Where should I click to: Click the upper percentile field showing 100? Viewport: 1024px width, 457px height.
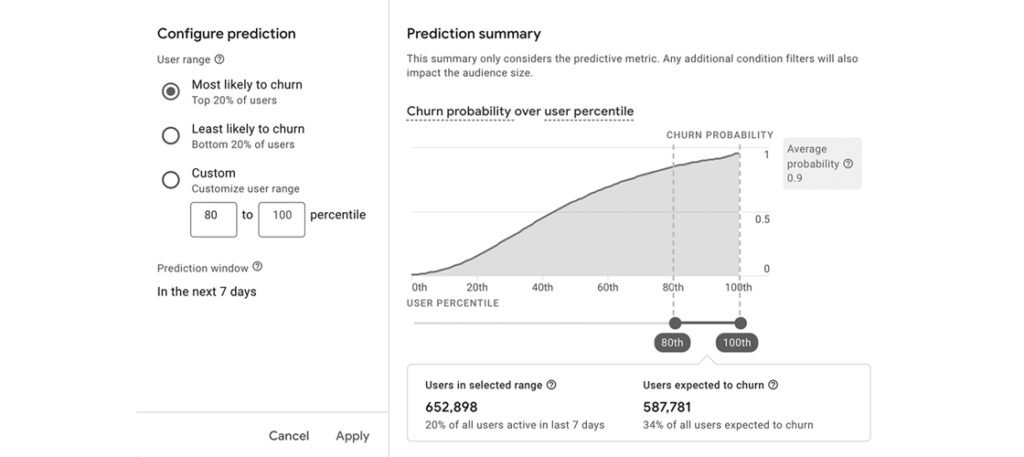click(x=281, y=215)
